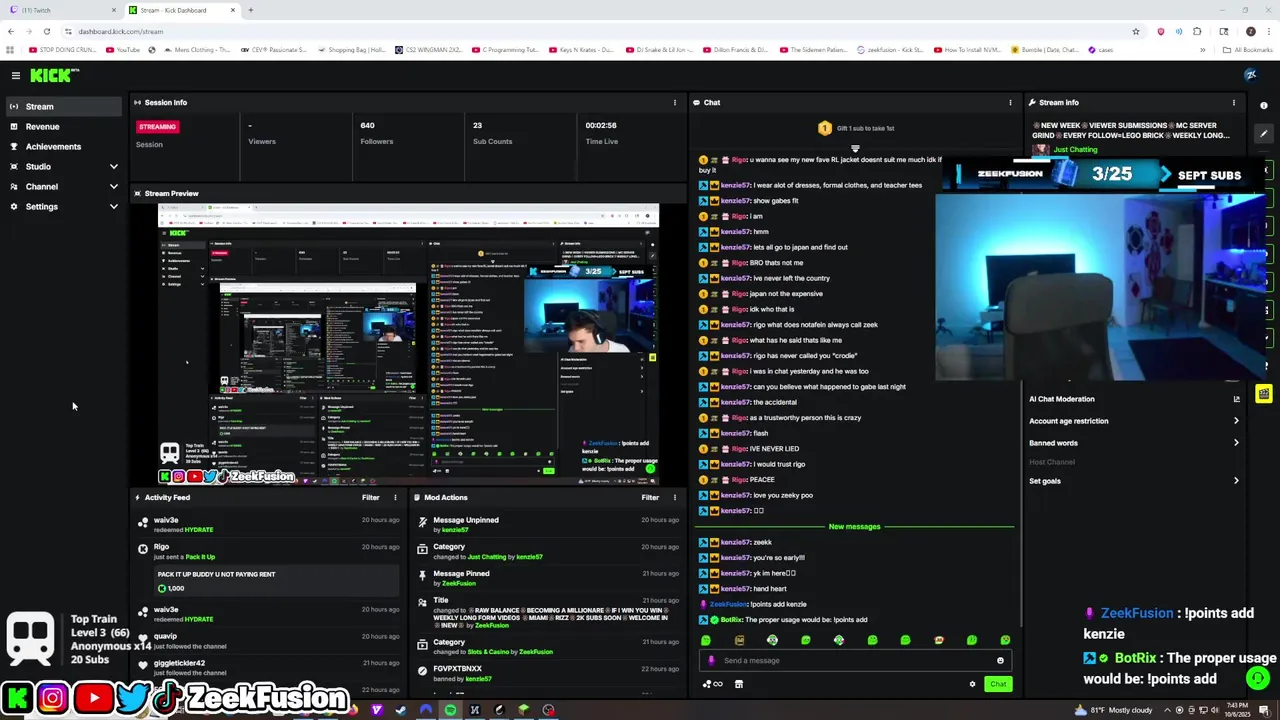Image resolution: width=1280 pixels, height=720 pixels.
Task: Expand the Settings sidebar section
Action: coord(64,206)
